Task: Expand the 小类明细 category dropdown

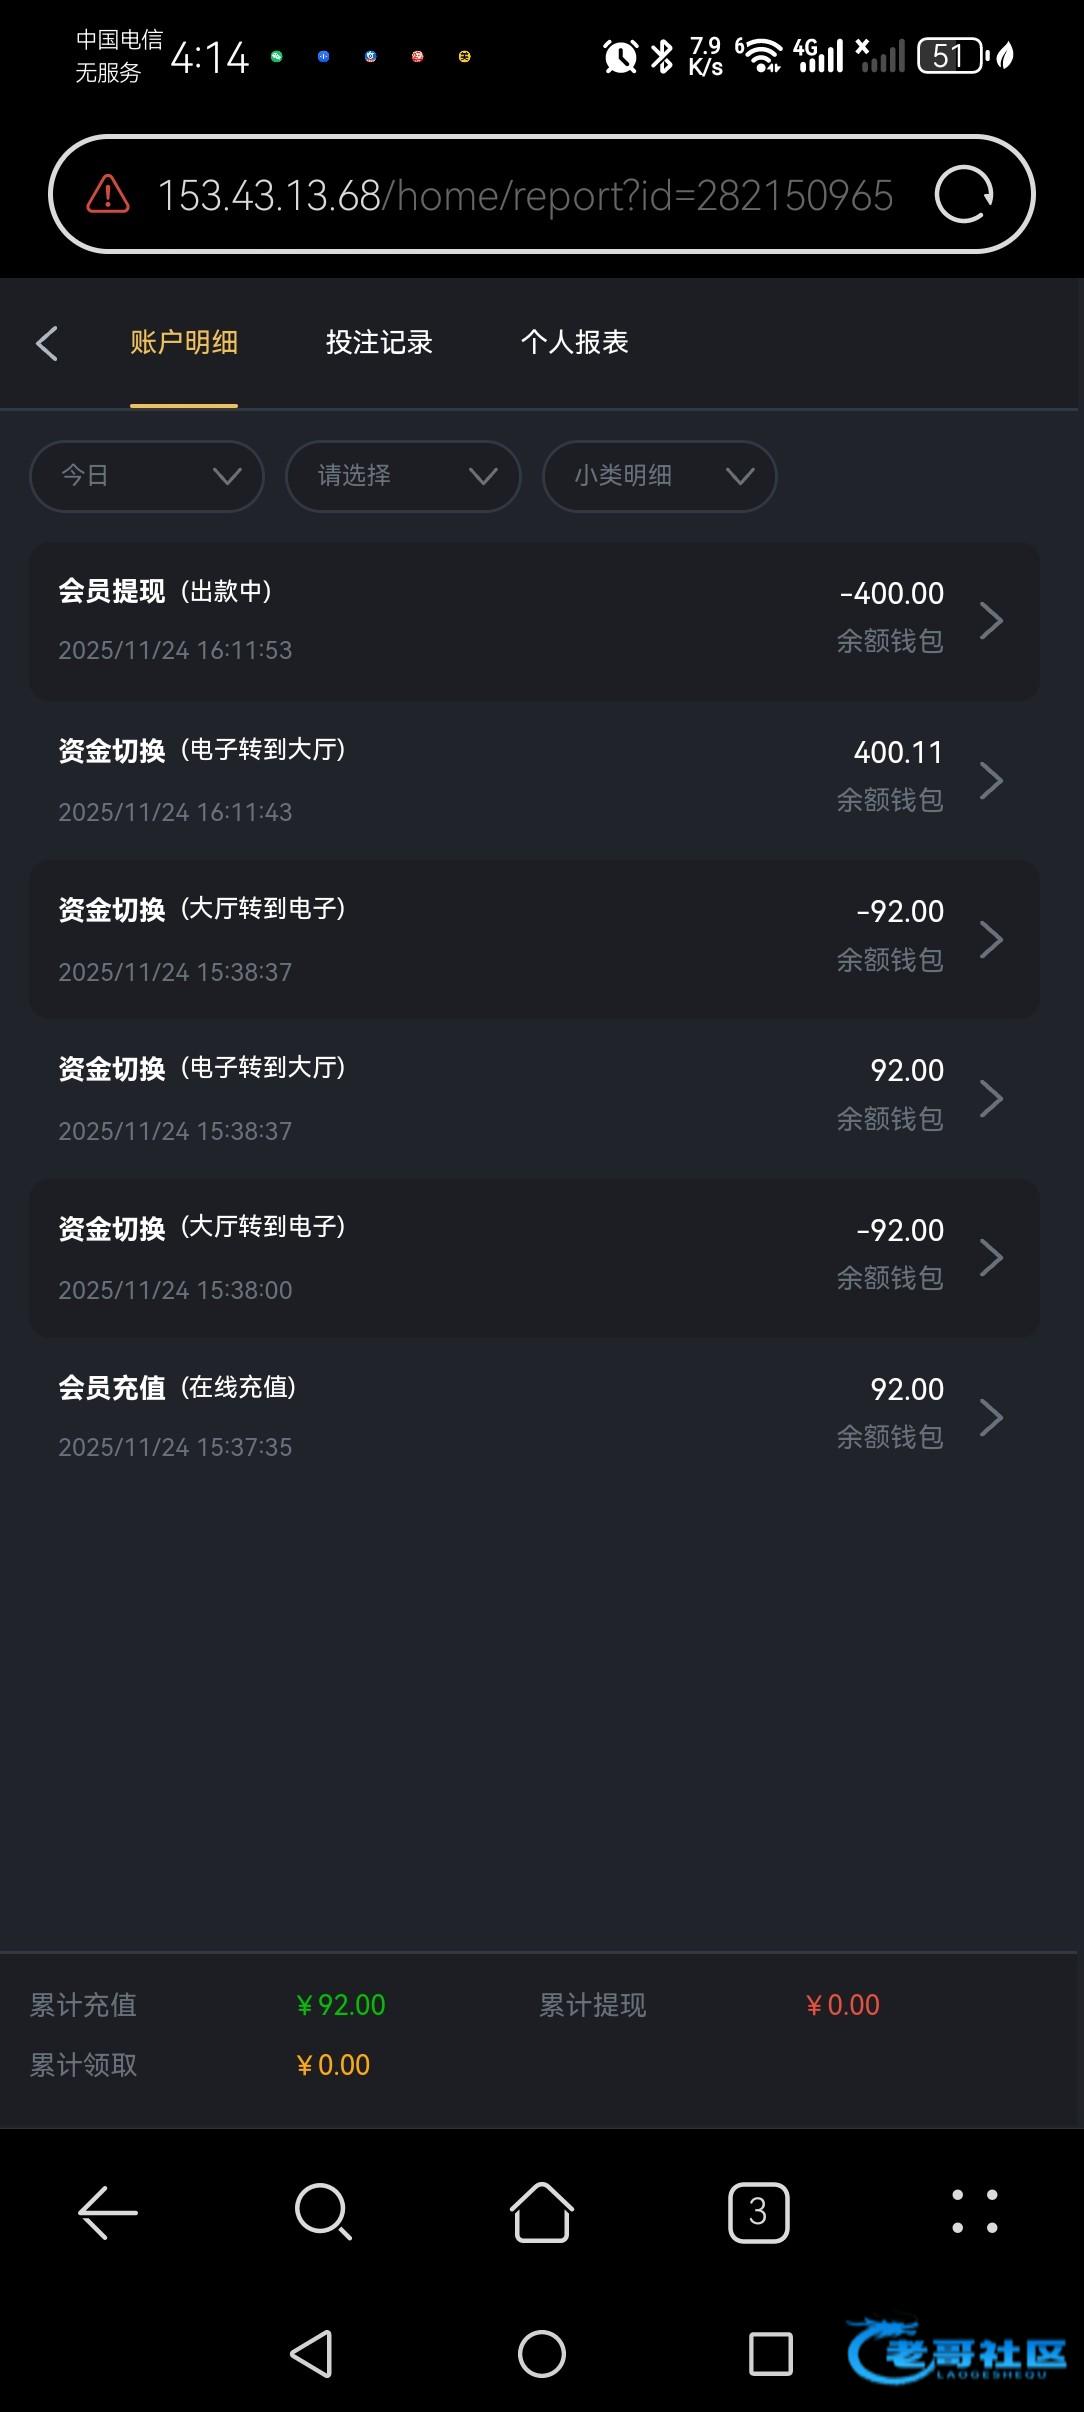Action: point(659,476)
